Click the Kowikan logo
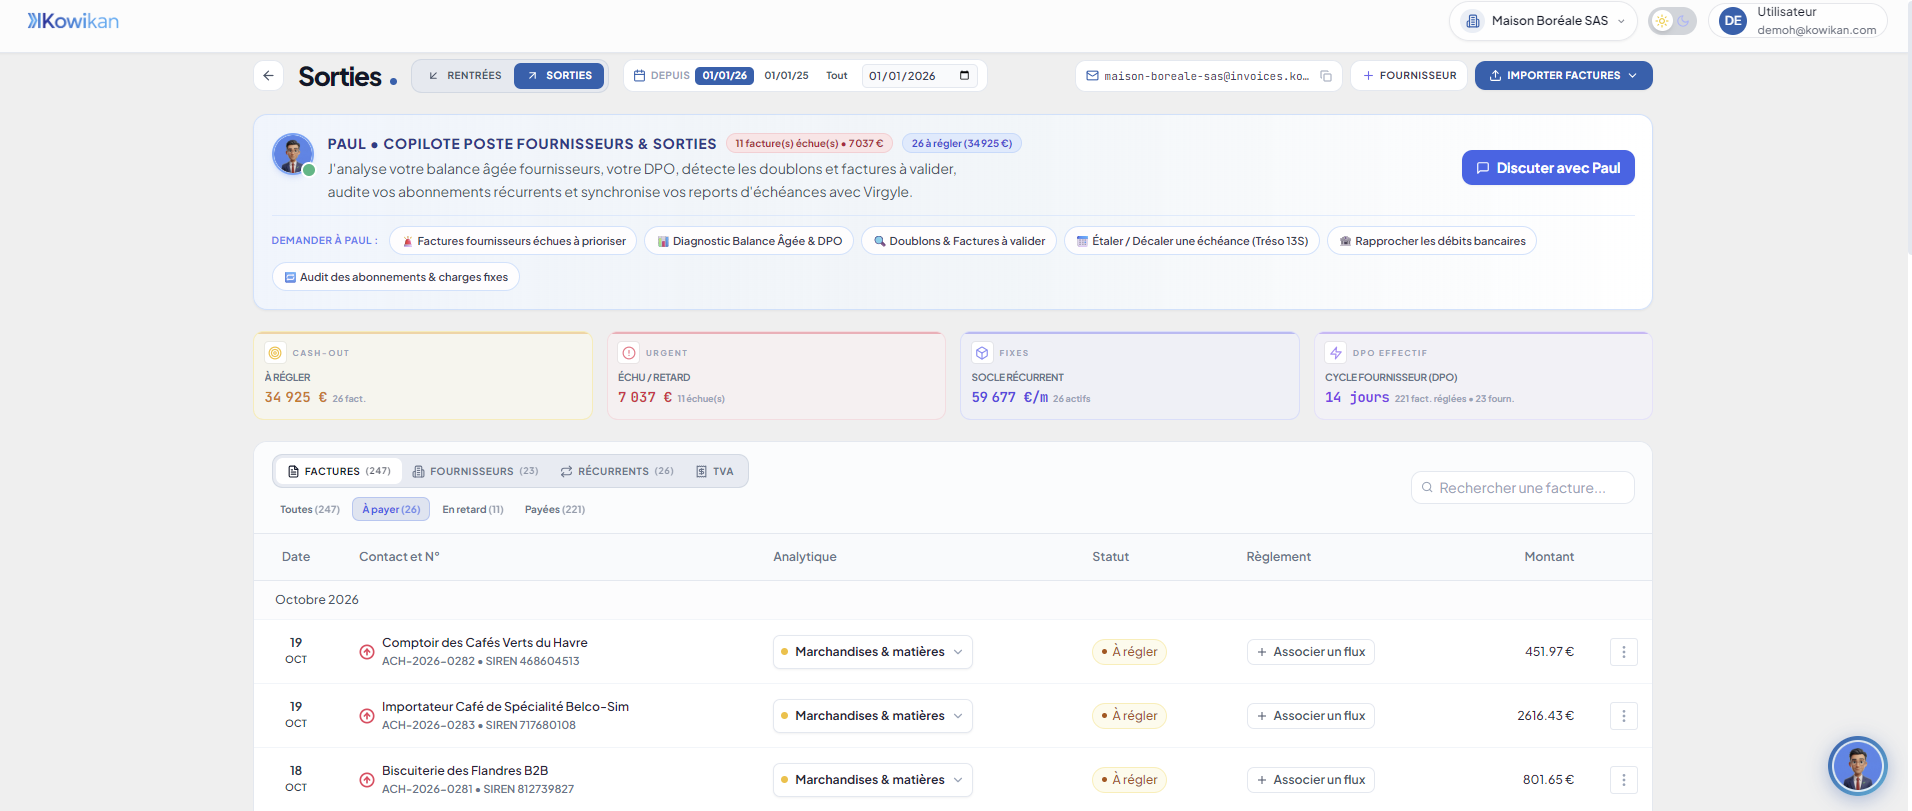Image resolution: width=1912 pixels, height=811 pixels. (x=73, y=21)
